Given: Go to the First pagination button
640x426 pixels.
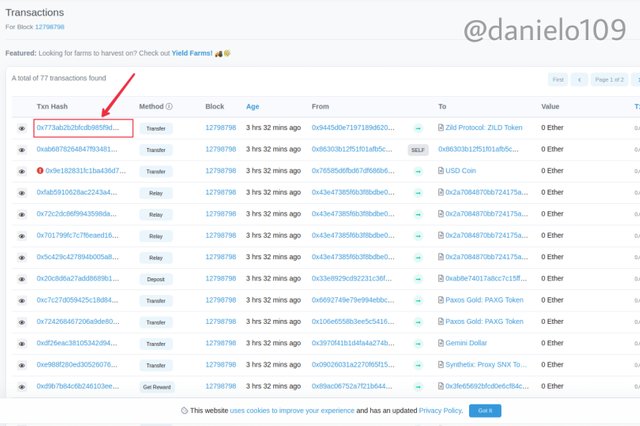Looking at the screenshot, I should [x=558, y=80].
